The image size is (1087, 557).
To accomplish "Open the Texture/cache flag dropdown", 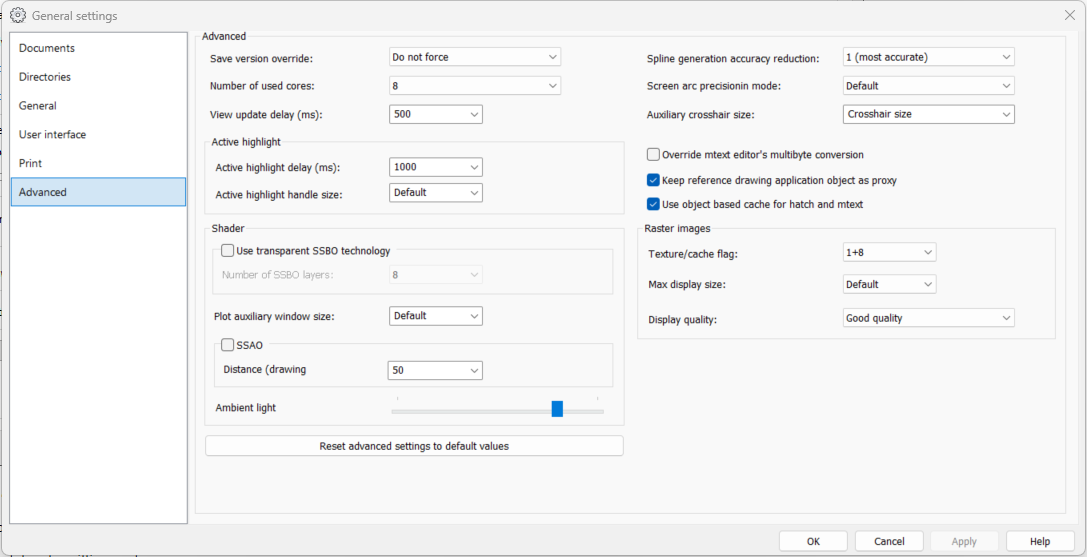I will tap(889, 253).
